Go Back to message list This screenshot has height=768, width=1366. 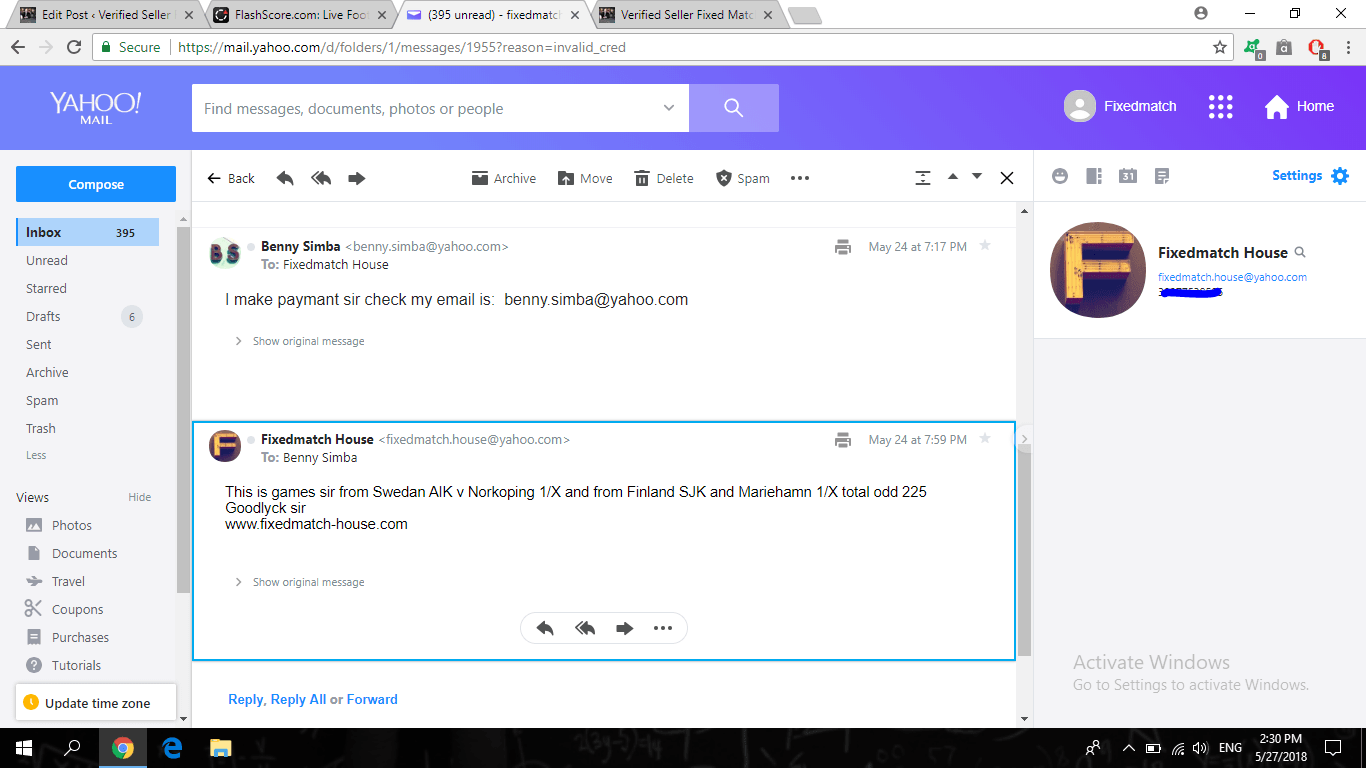click(x=231, y=178)
